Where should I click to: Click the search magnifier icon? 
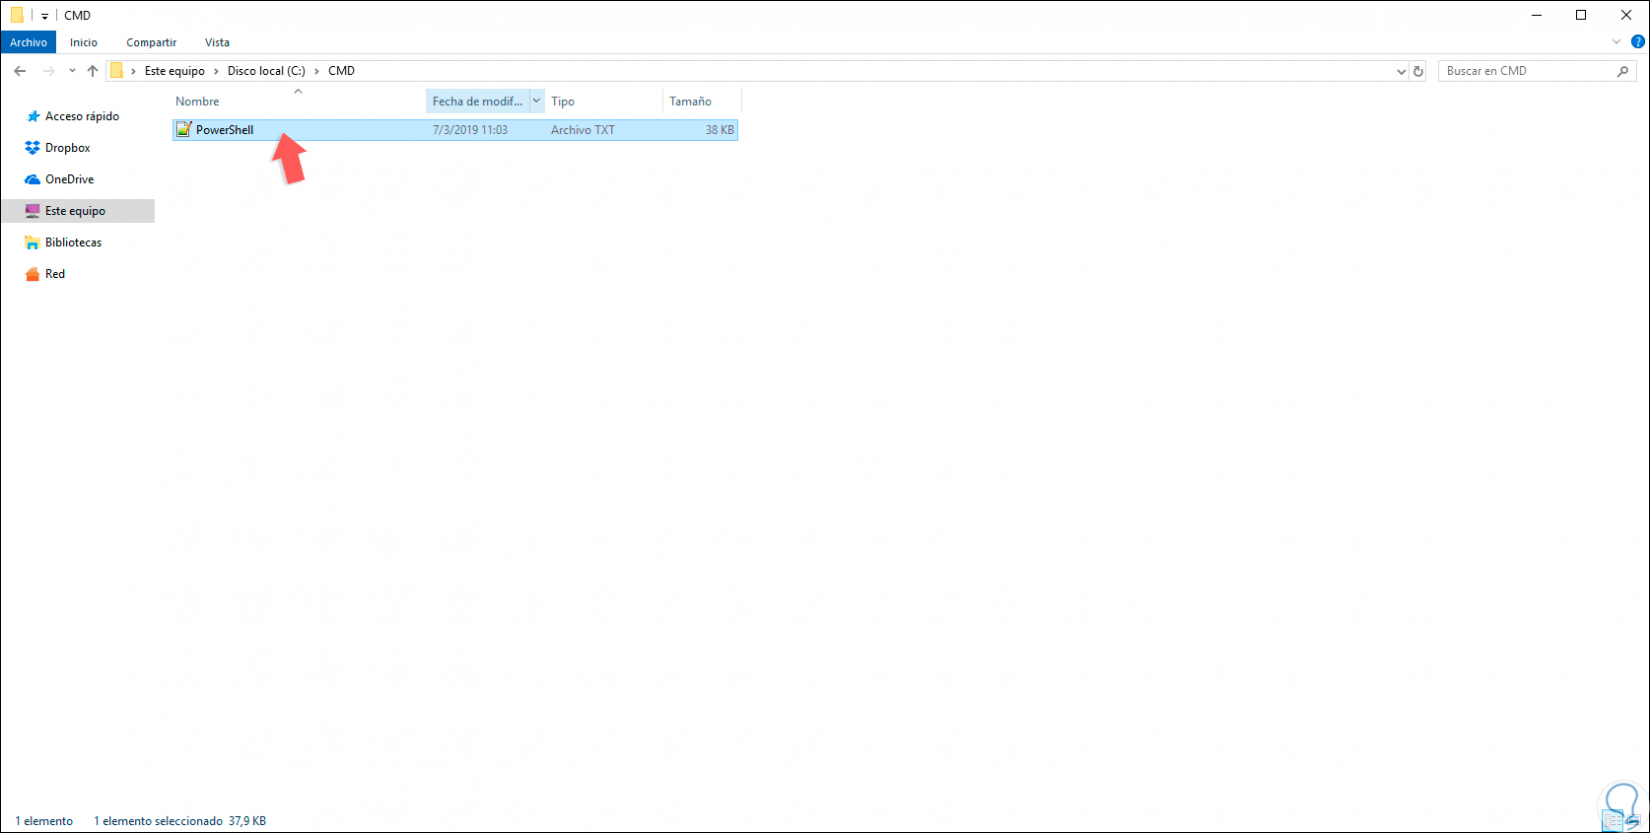[x=1623, y=71]
